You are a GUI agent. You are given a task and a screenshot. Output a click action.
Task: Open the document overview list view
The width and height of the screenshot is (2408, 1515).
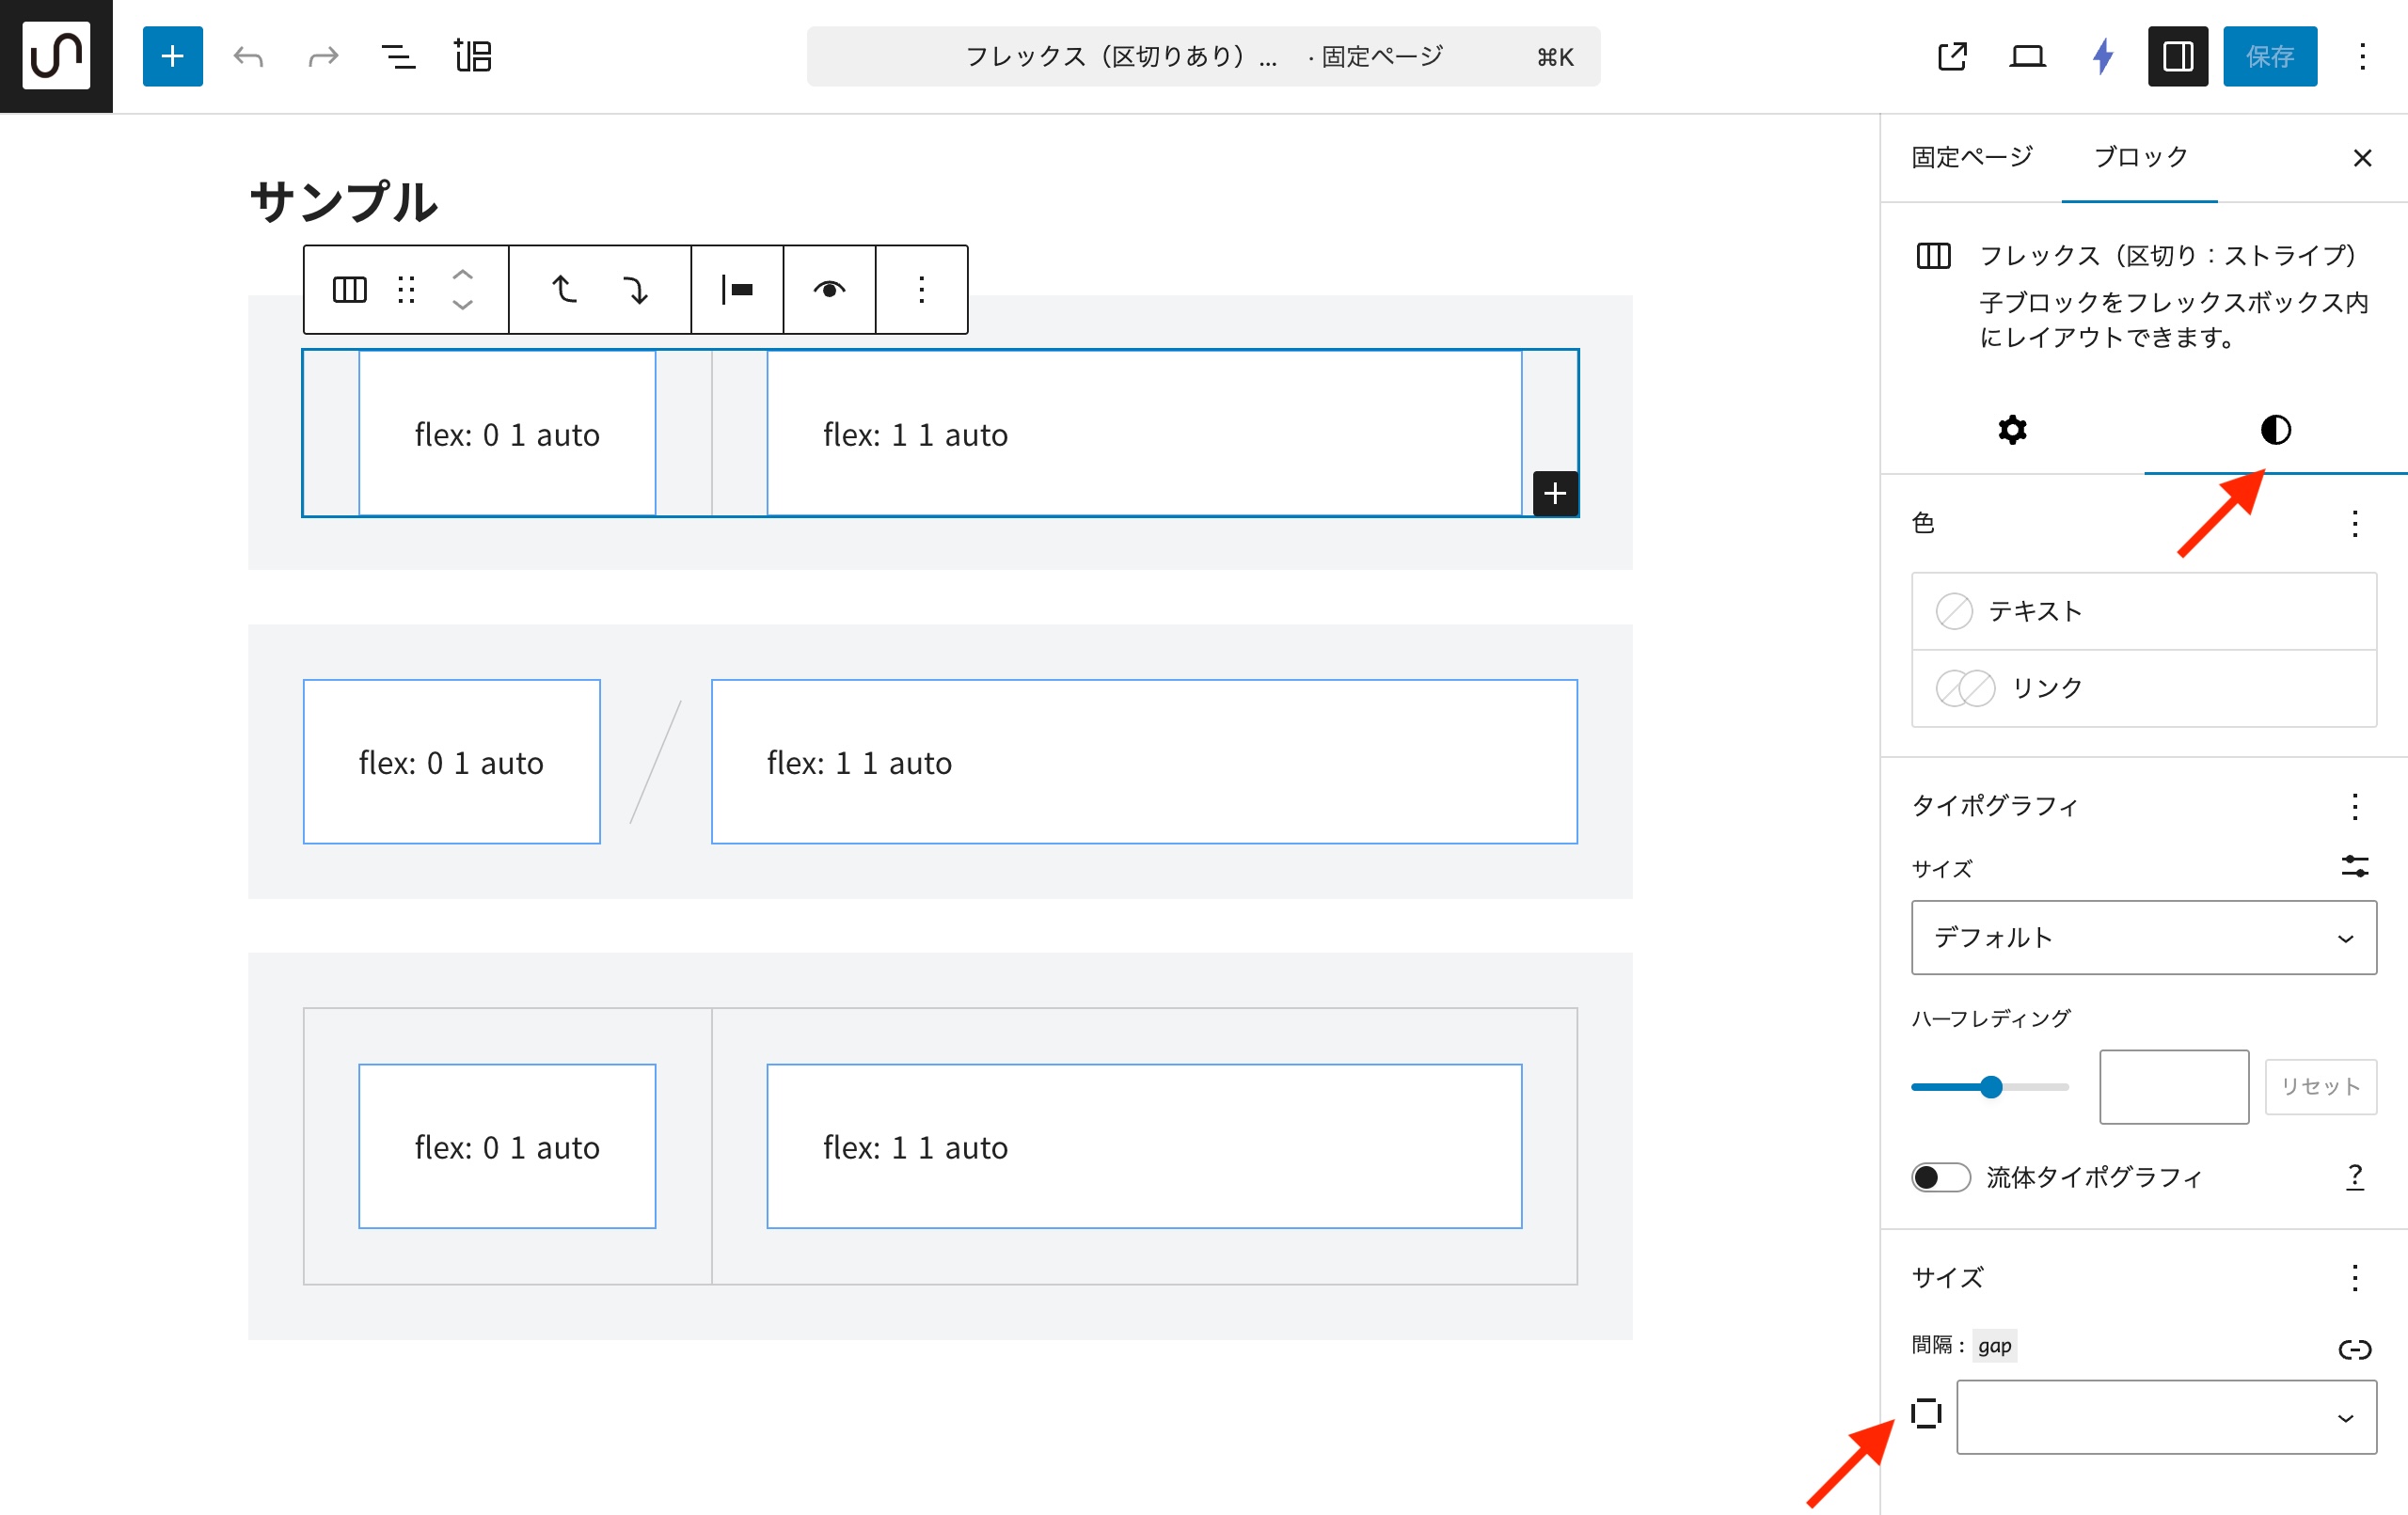pyautogui.click(x=398, y=56)
